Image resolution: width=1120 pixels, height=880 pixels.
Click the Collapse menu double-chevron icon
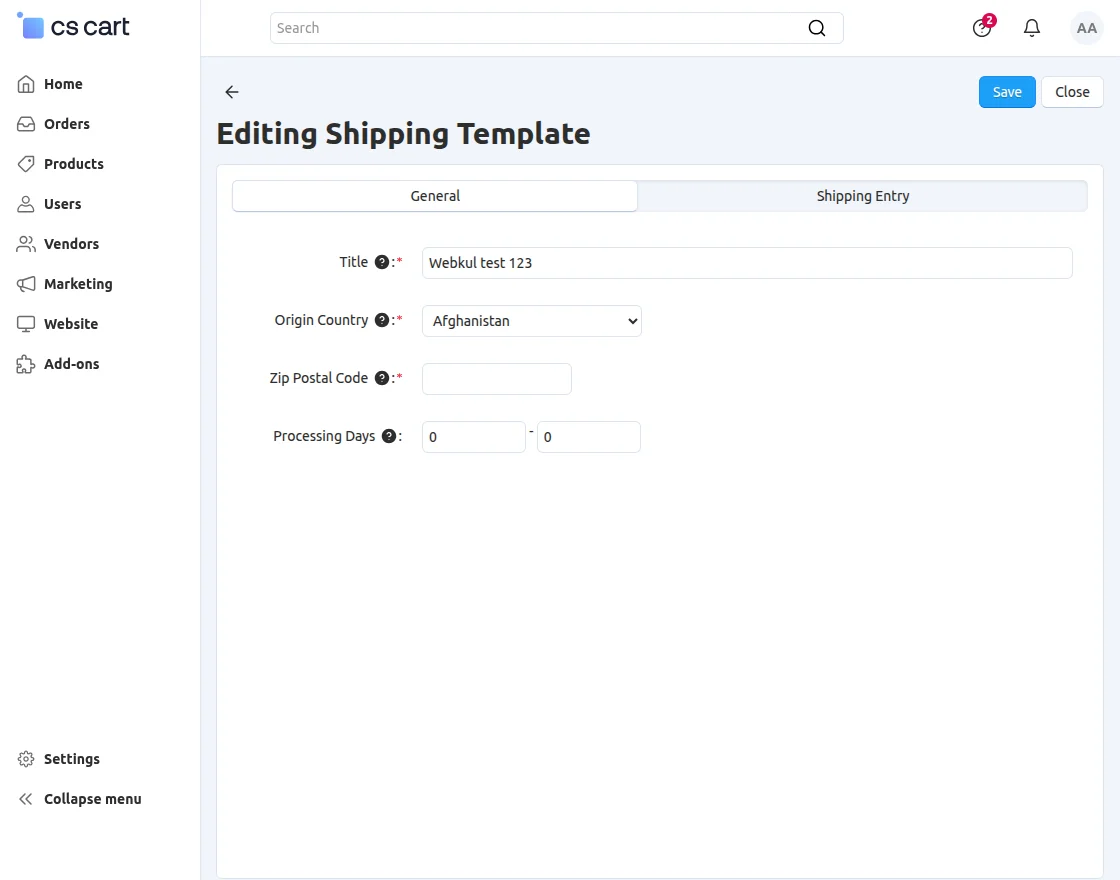[26, 799]
